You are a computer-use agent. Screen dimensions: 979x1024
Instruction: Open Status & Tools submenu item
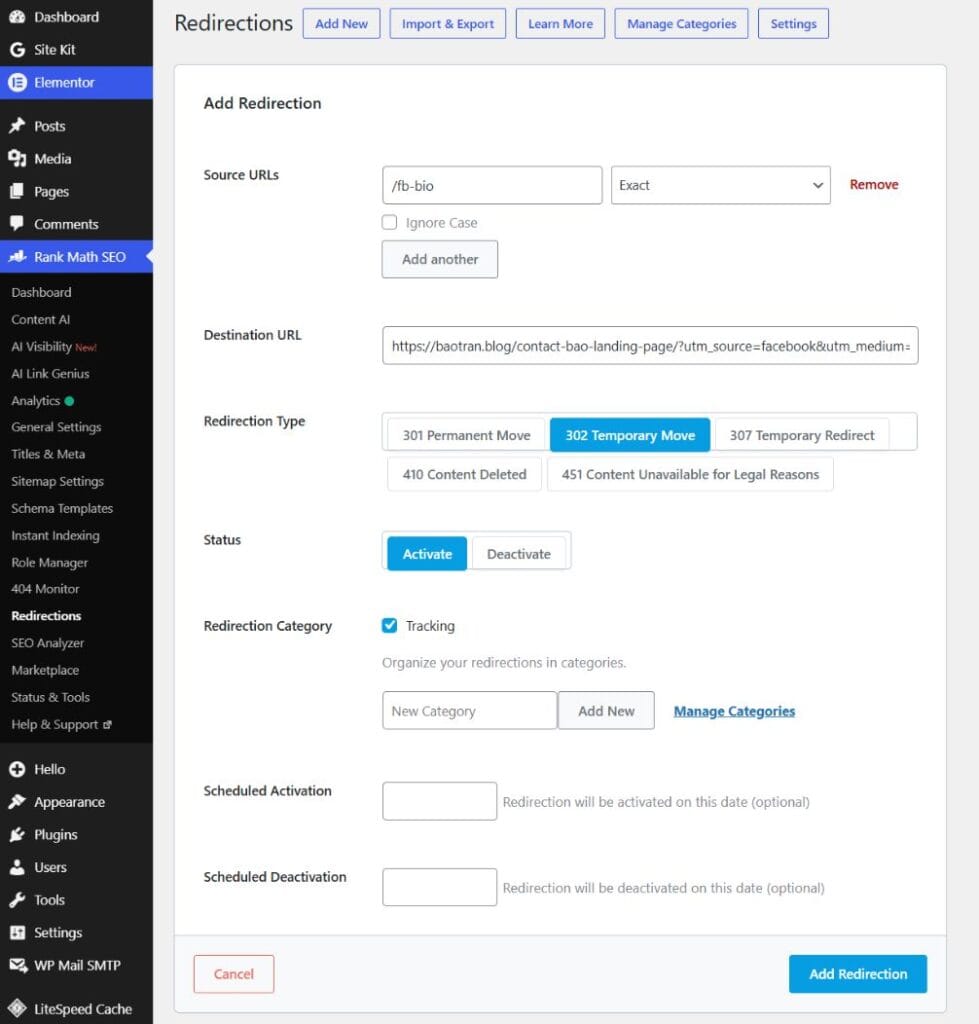pos(50,697)
